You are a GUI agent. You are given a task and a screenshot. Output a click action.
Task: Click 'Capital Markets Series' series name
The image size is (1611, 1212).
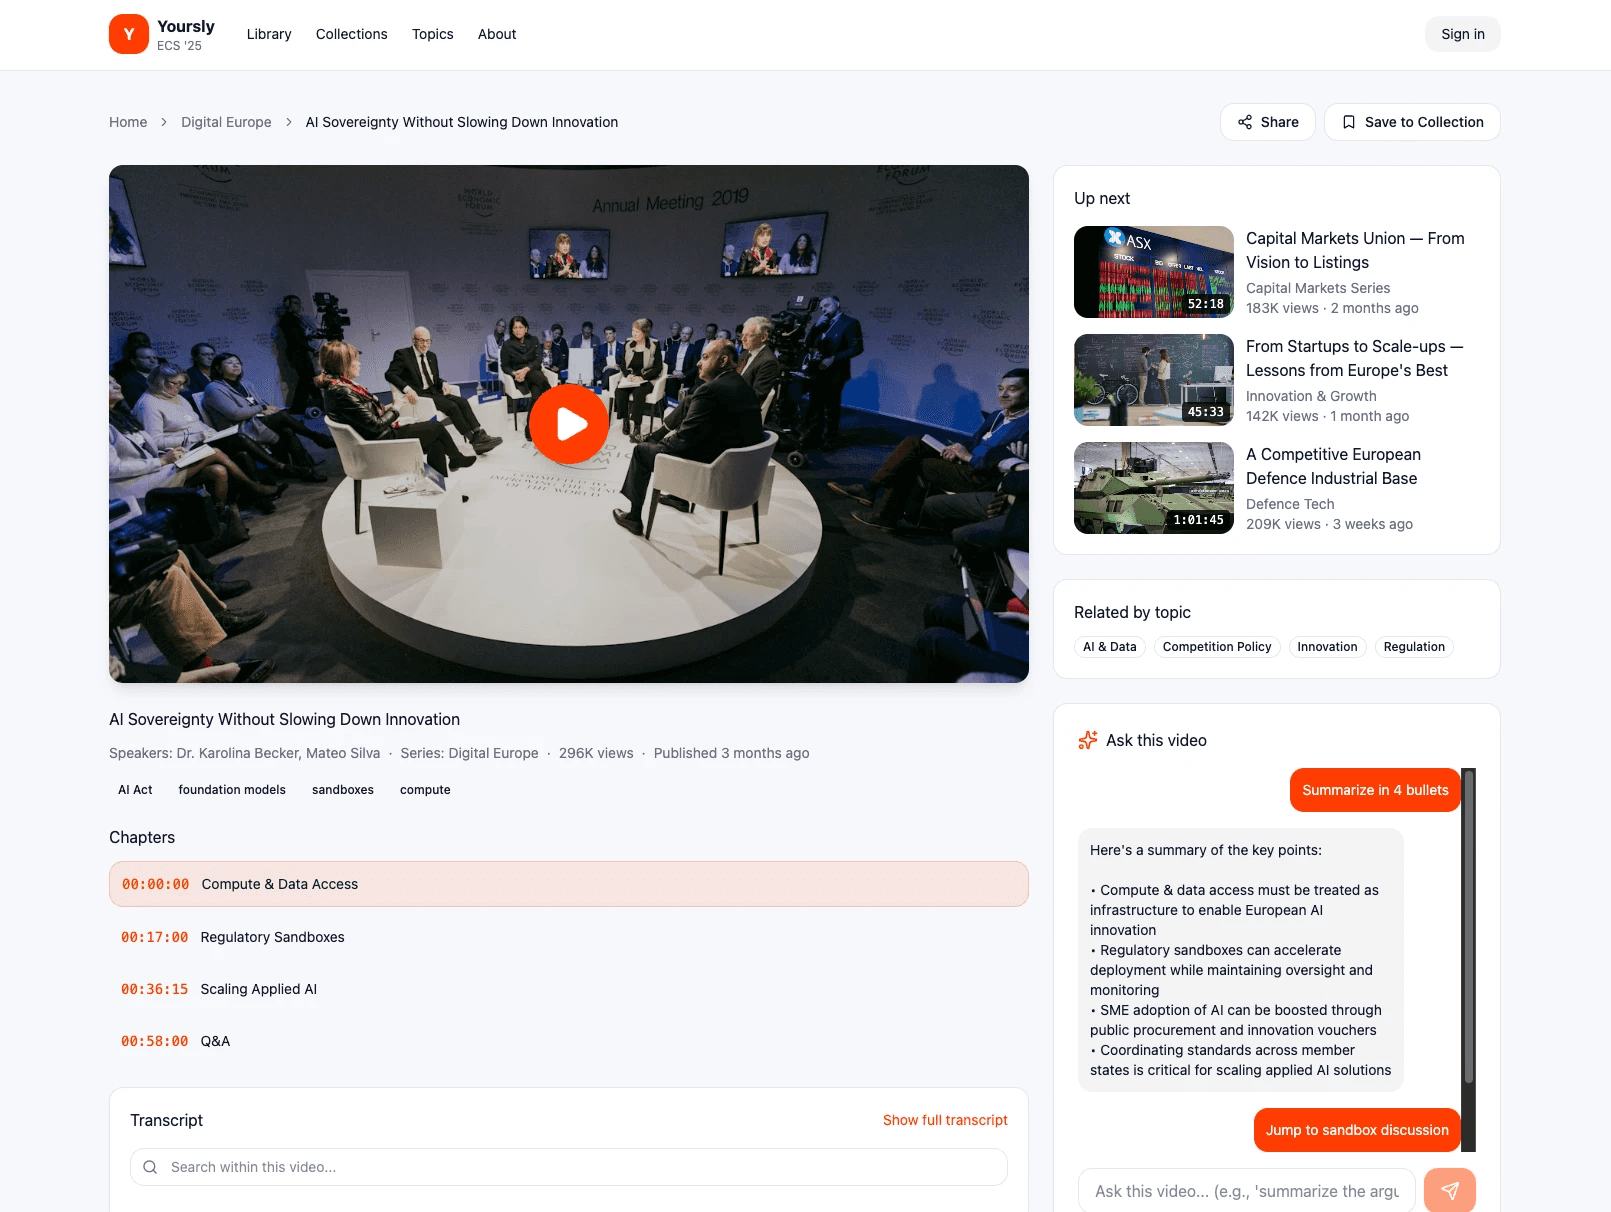[1318, 288]
